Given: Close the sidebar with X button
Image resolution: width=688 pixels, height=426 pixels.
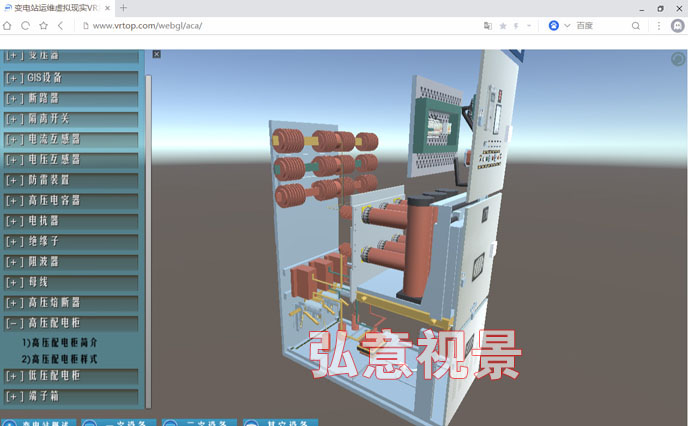Looking at the screenshot, I should click(157, 54).
